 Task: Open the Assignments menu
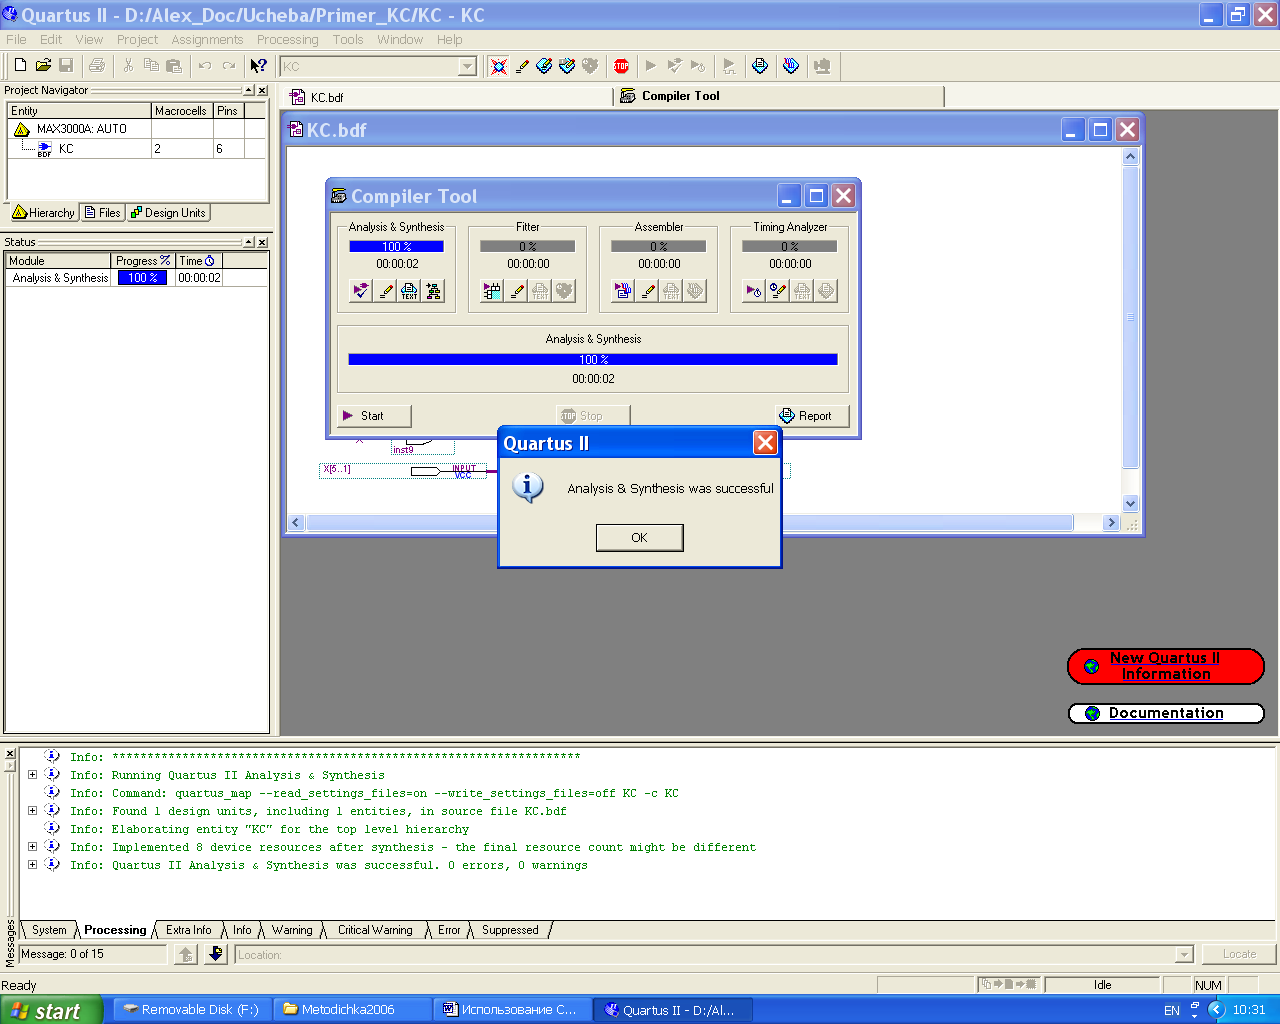(x=207, y=39)
